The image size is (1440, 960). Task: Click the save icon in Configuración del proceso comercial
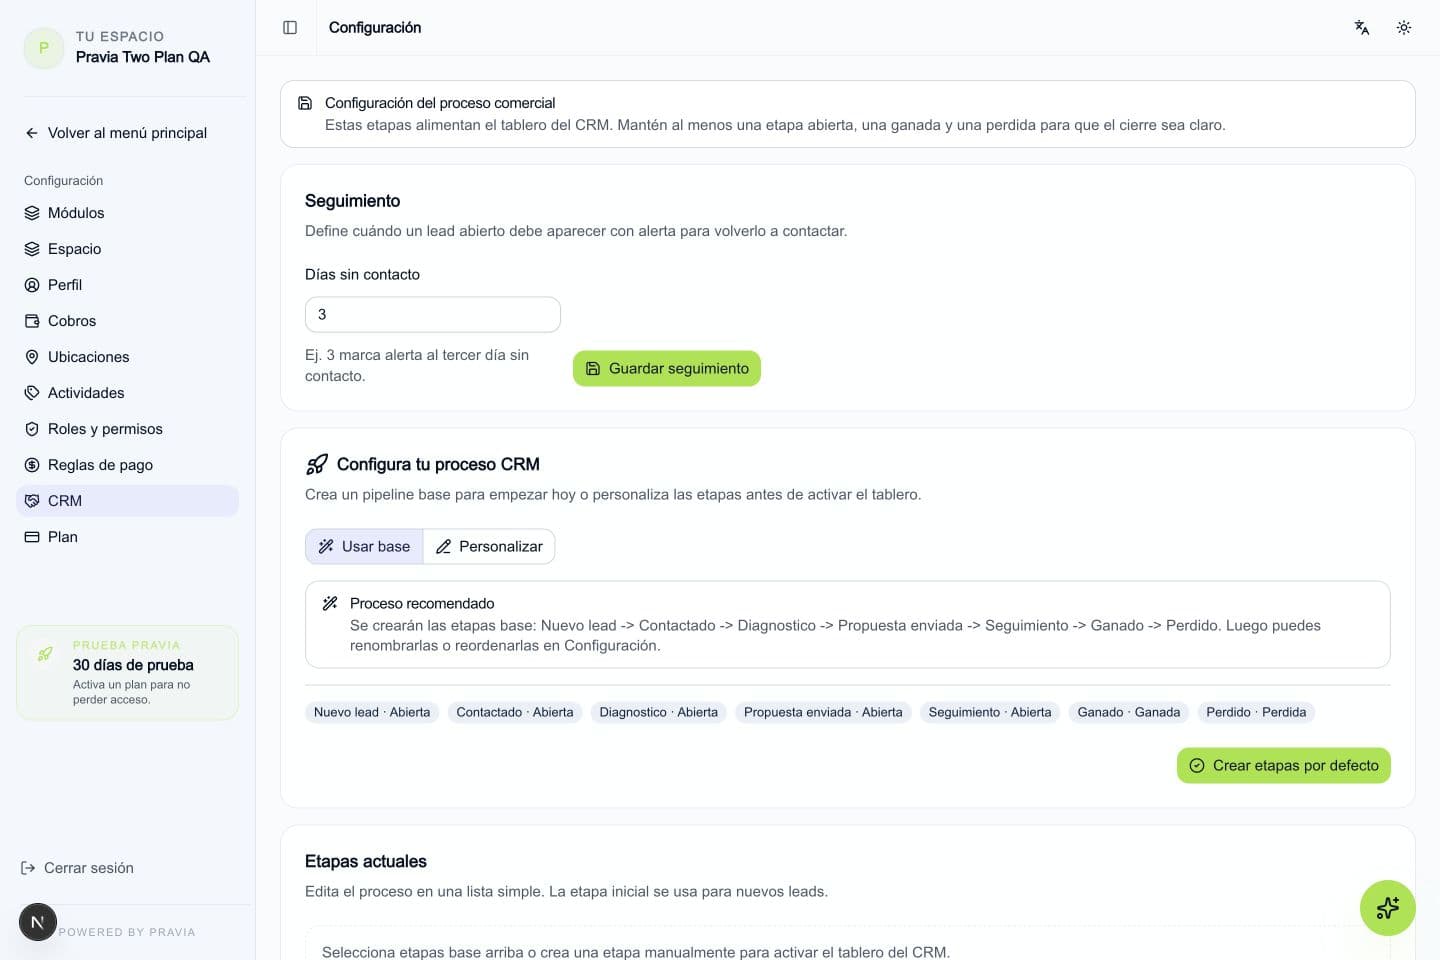[305, 103]
